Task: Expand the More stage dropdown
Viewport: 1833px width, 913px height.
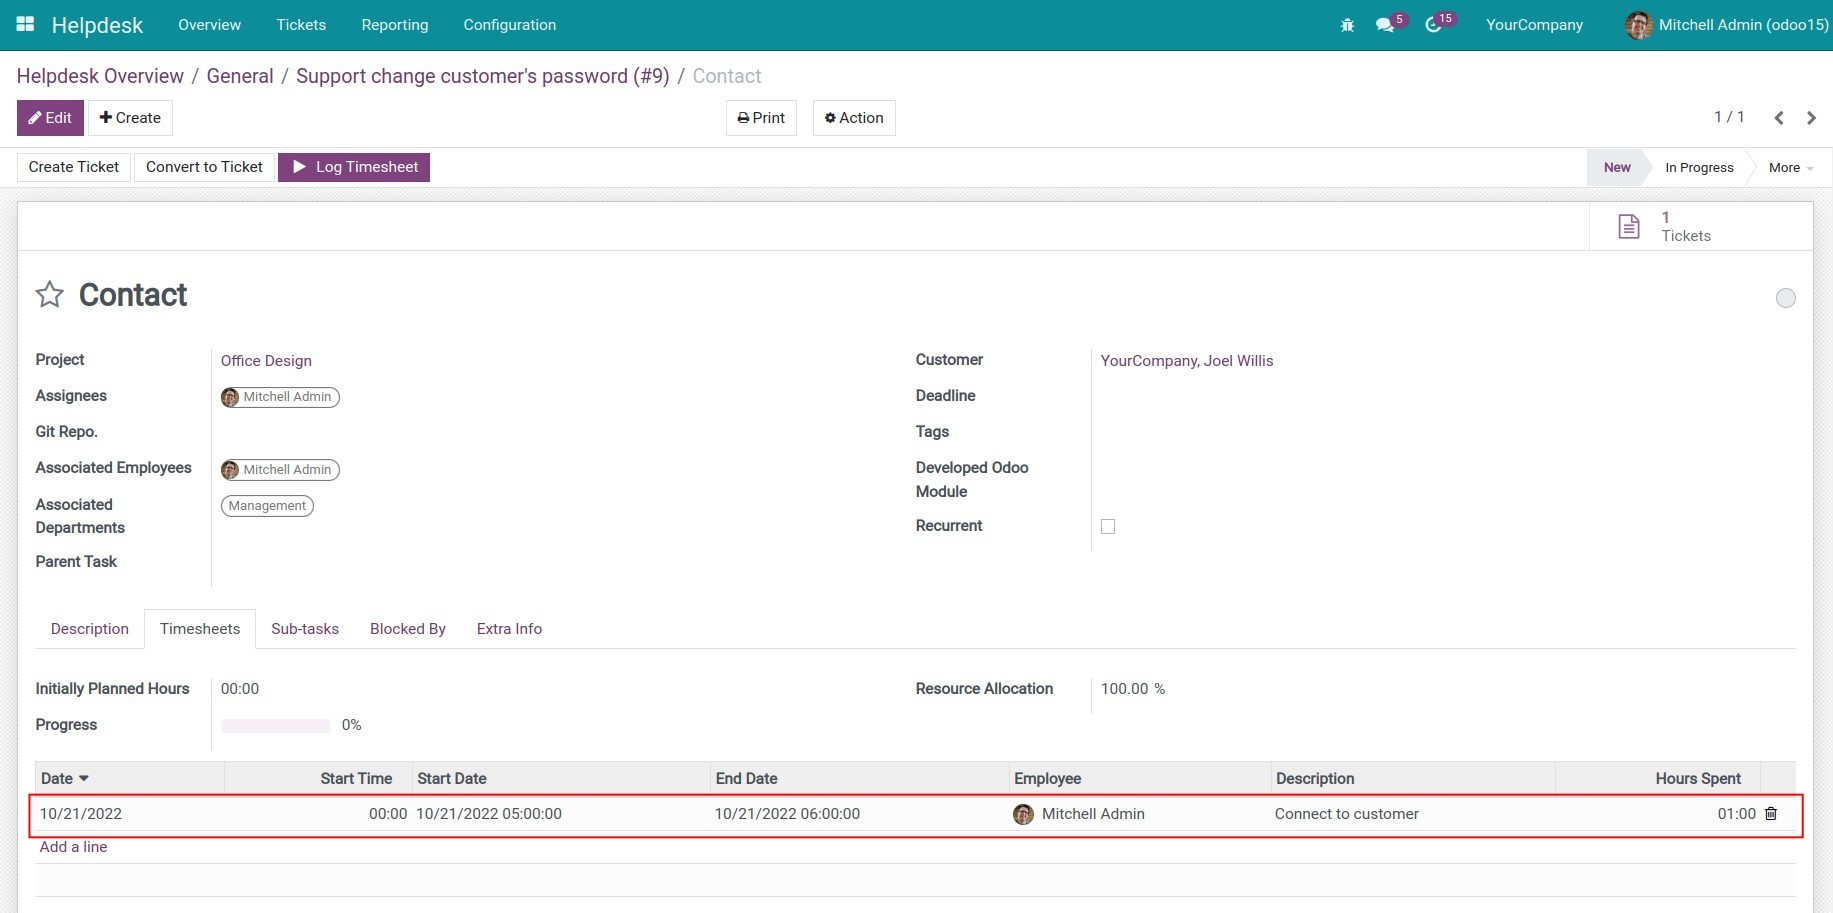Action: tap(1789, 167)
